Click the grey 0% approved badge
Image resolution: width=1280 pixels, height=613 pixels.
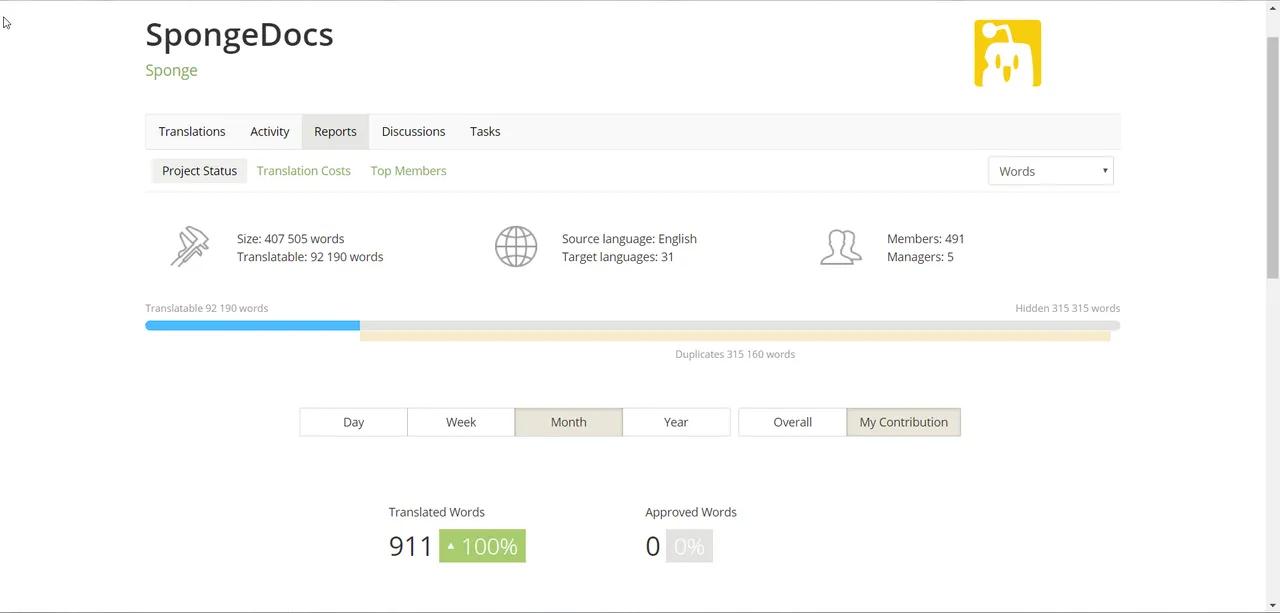click(689, 546)
